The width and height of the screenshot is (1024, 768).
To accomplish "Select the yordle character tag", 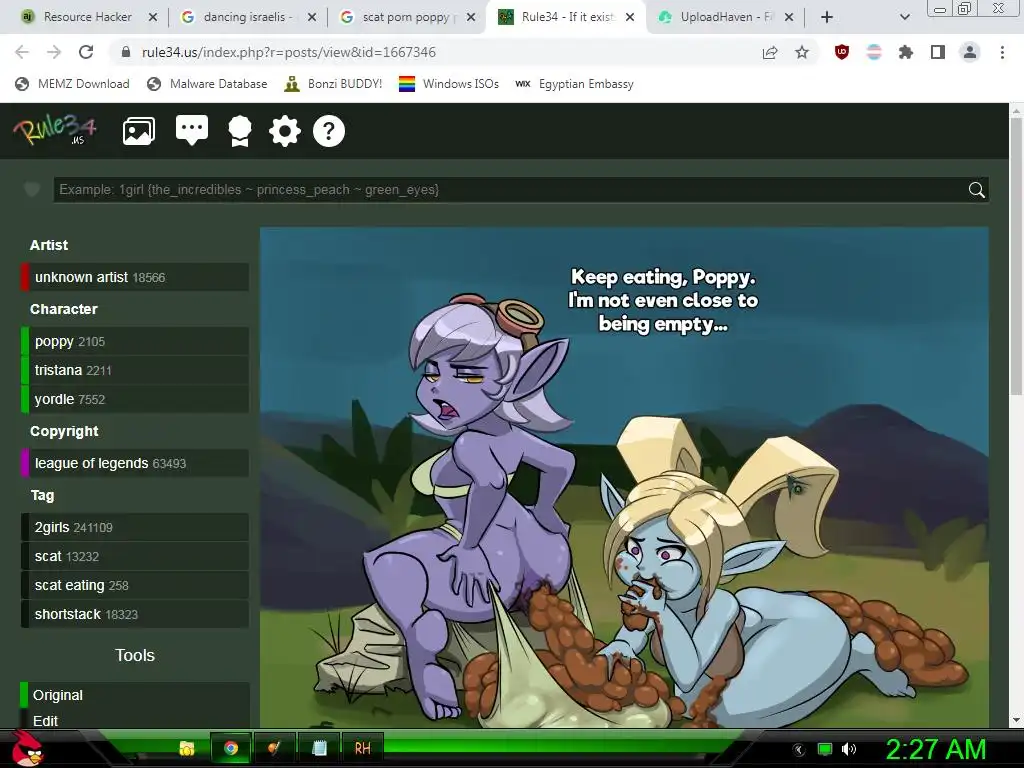I will 135,399.
